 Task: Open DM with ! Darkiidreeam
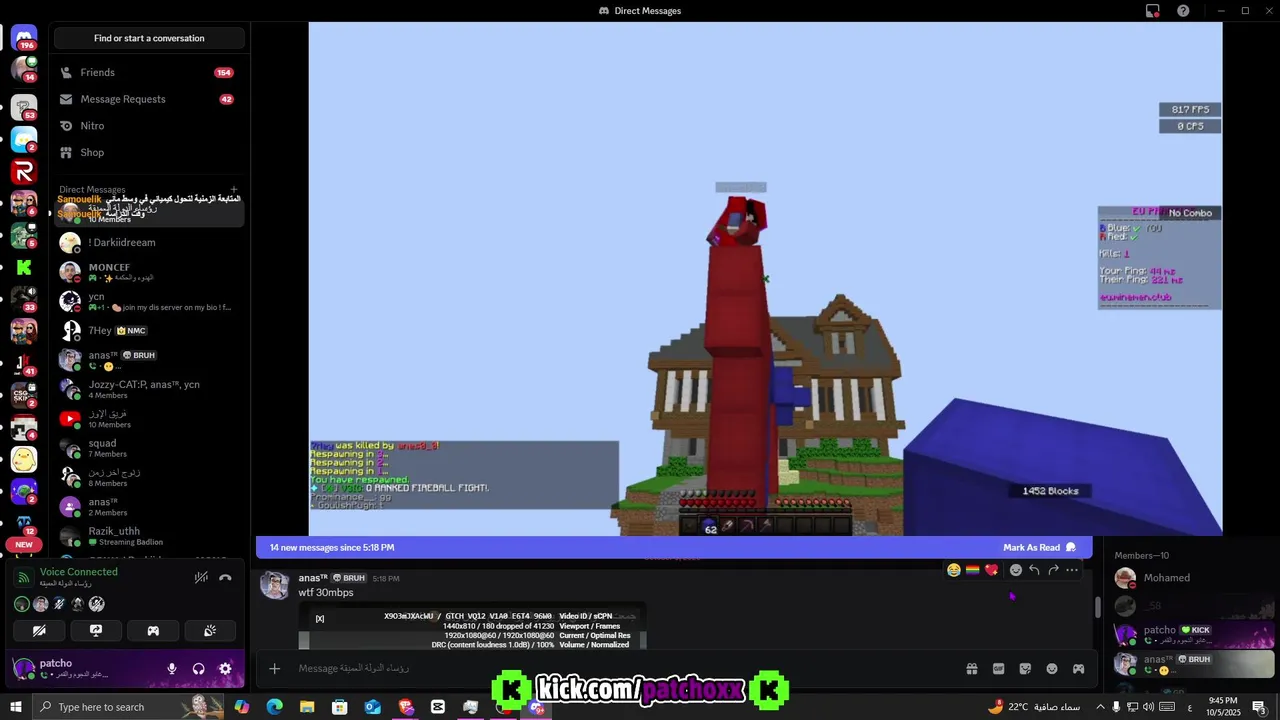click(x=148, y=243)
